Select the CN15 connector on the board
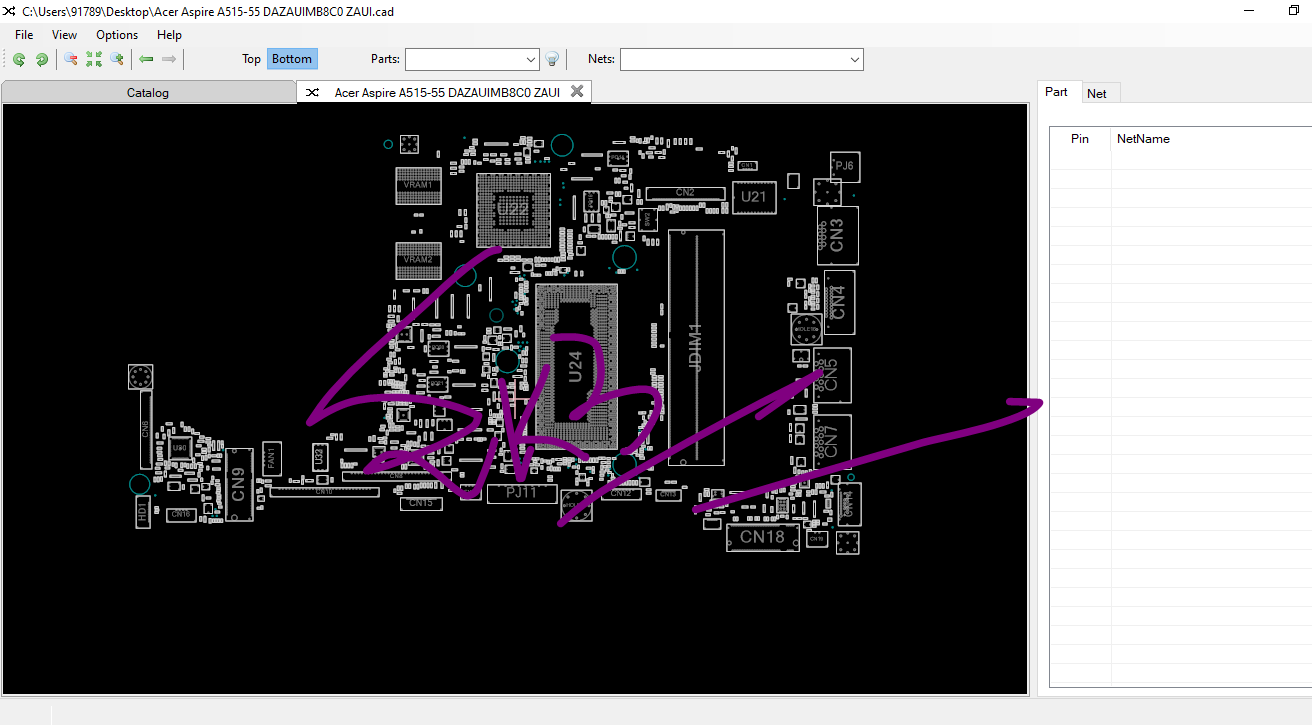 421,503
